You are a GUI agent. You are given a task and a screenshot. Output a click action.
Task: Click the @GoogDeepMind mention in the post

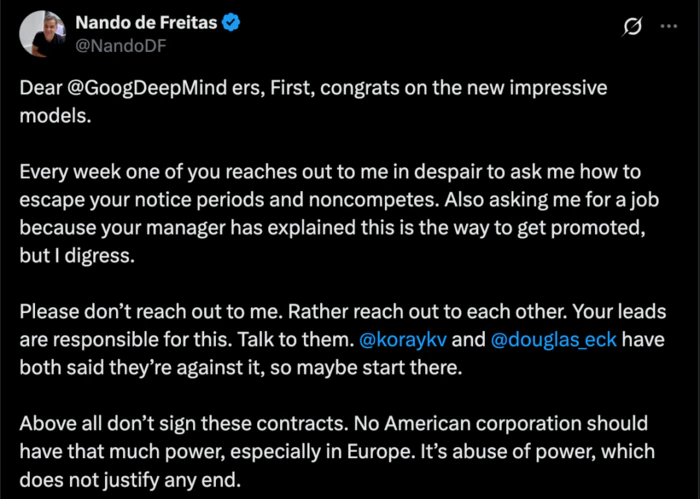click(147, 88)
